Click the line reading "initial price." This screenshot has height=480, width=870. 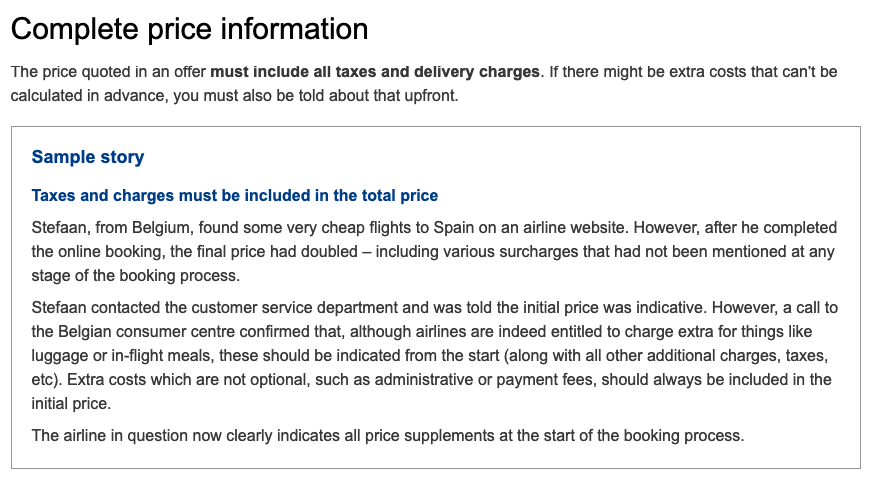point(71,403)
